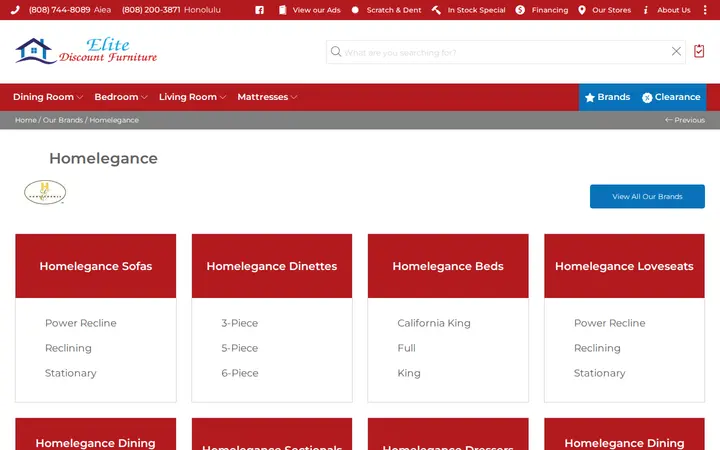The height and width of the screenshot is (450, 720).
Task: Click the Financing dollar icon
Action: click(520, 10)
